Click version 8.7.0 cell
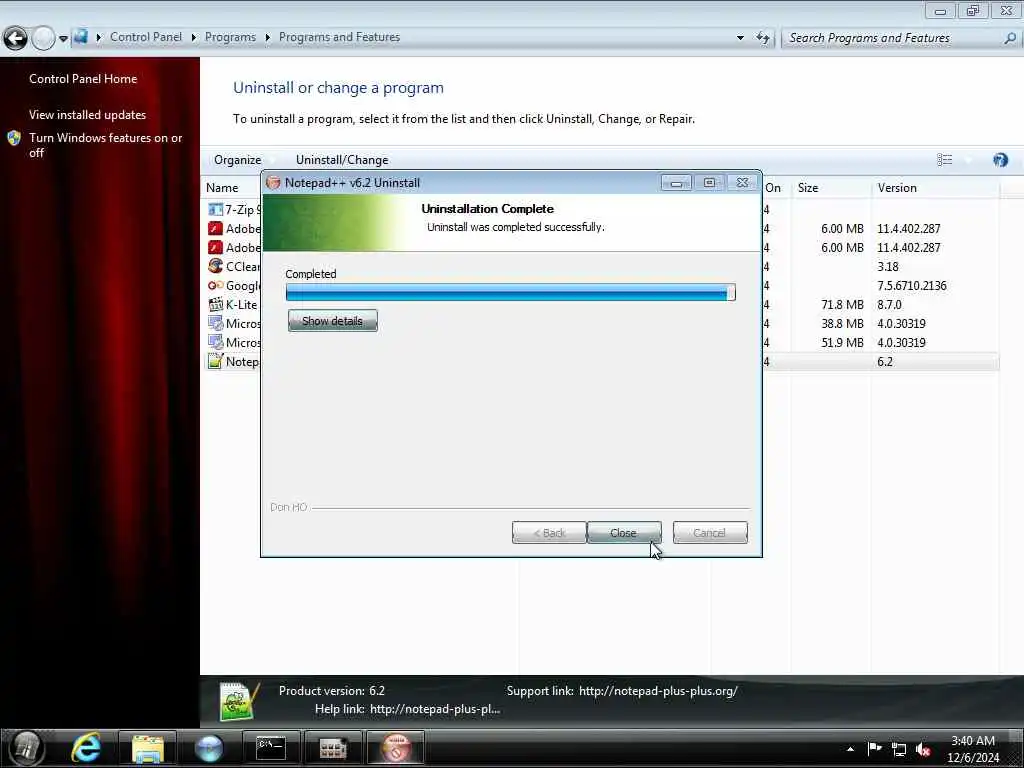 pos(889,304)
